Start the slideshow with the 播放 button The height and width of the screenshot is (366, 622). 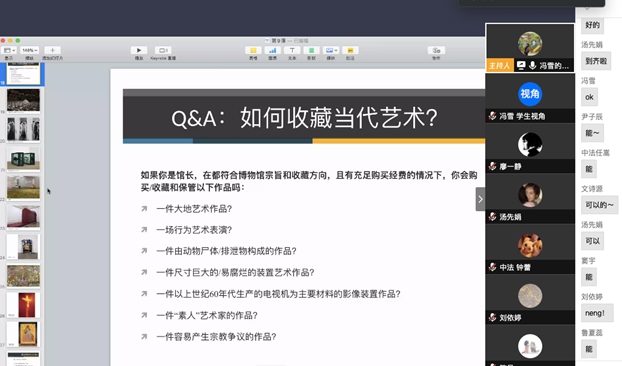139,50
